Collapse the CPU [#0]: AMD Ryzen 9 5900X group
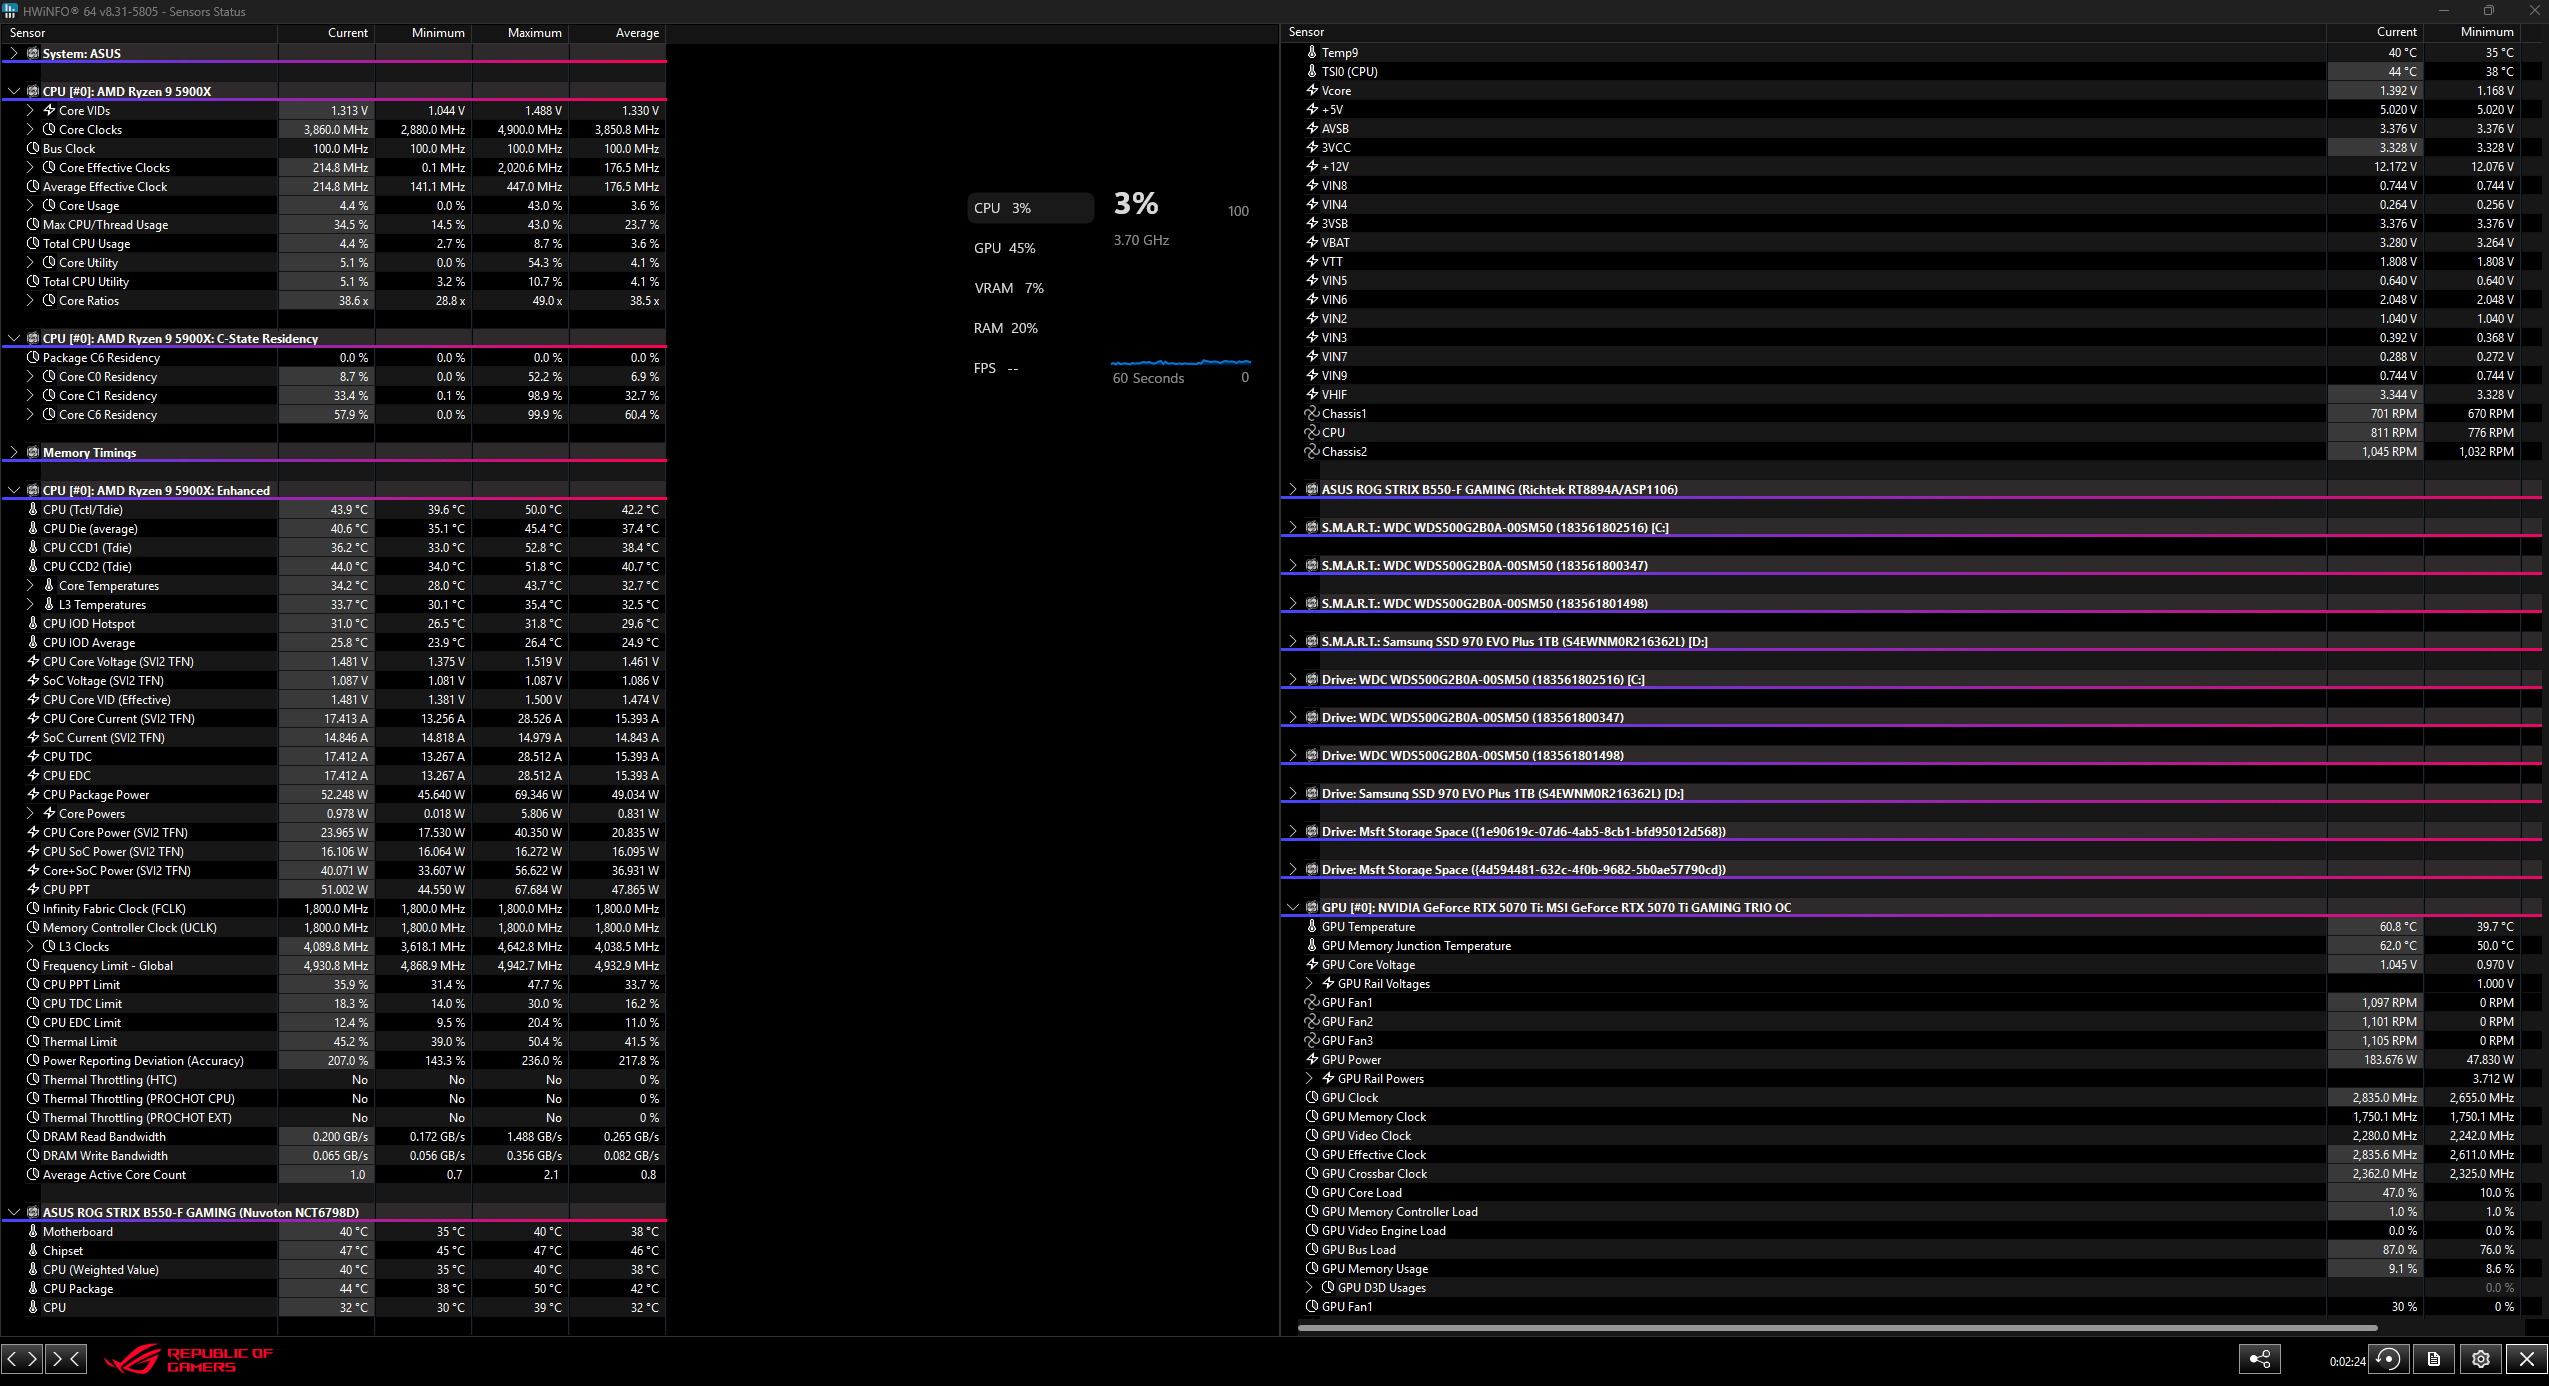The image size is (2549, 1386). (x=14, y=91)
